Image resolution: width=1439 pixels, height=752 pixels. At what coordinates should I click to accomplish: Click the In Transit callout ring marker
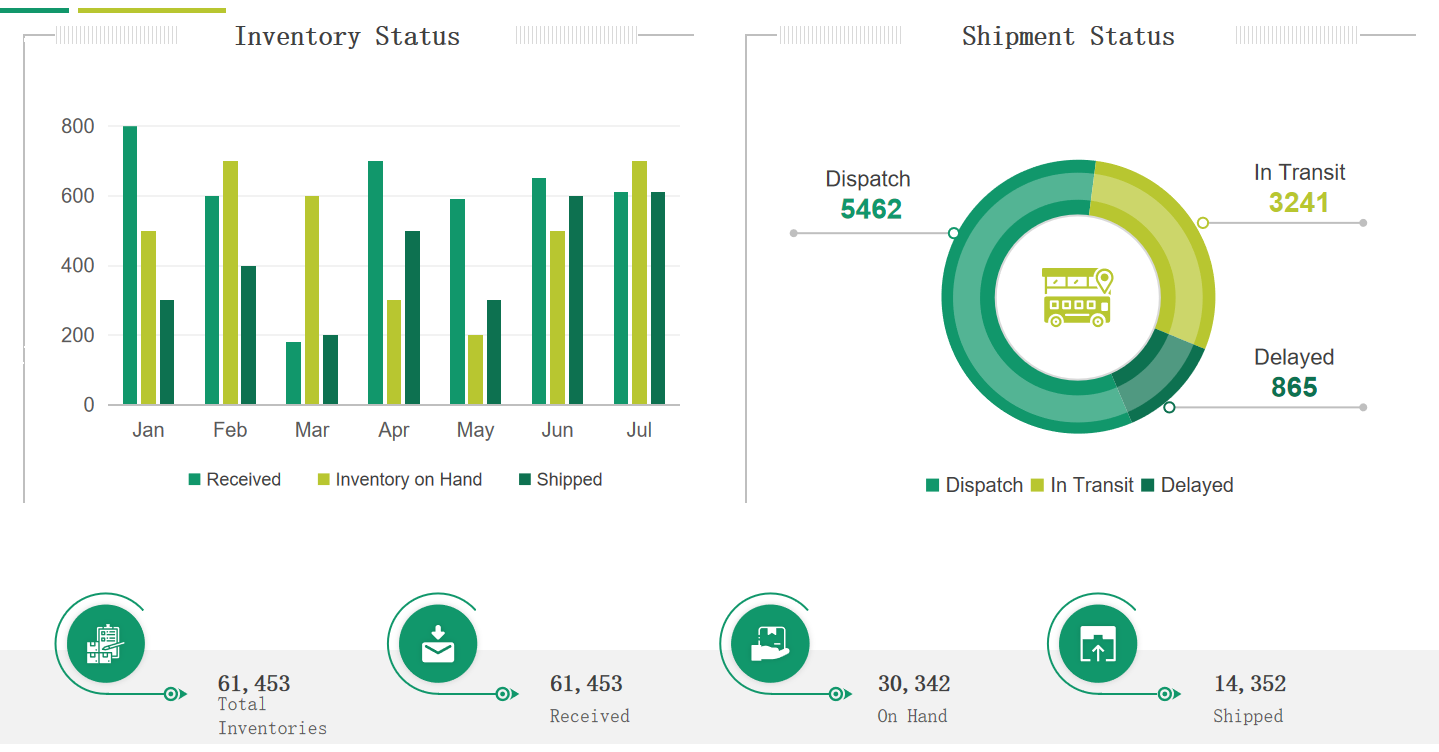1203,223
